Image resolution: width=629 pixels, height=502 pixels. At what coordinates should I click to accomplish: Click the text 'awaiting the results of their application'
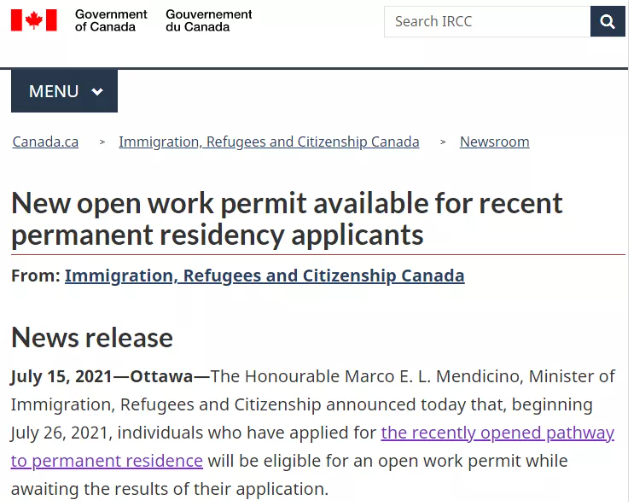pos(169,489)
